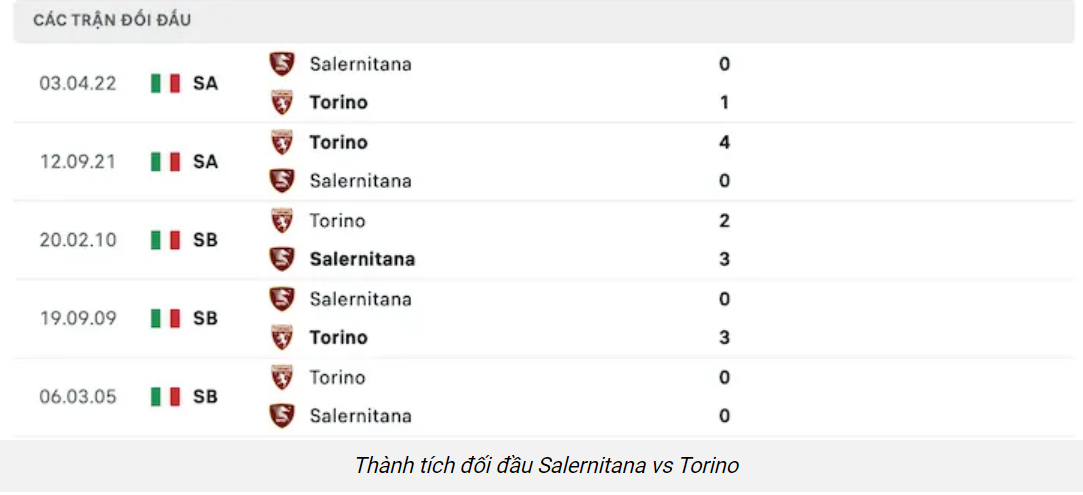Click bold Salernitana name in 20.02.10 match
This screenshot has width=1083, height=495.
point(362,259)
